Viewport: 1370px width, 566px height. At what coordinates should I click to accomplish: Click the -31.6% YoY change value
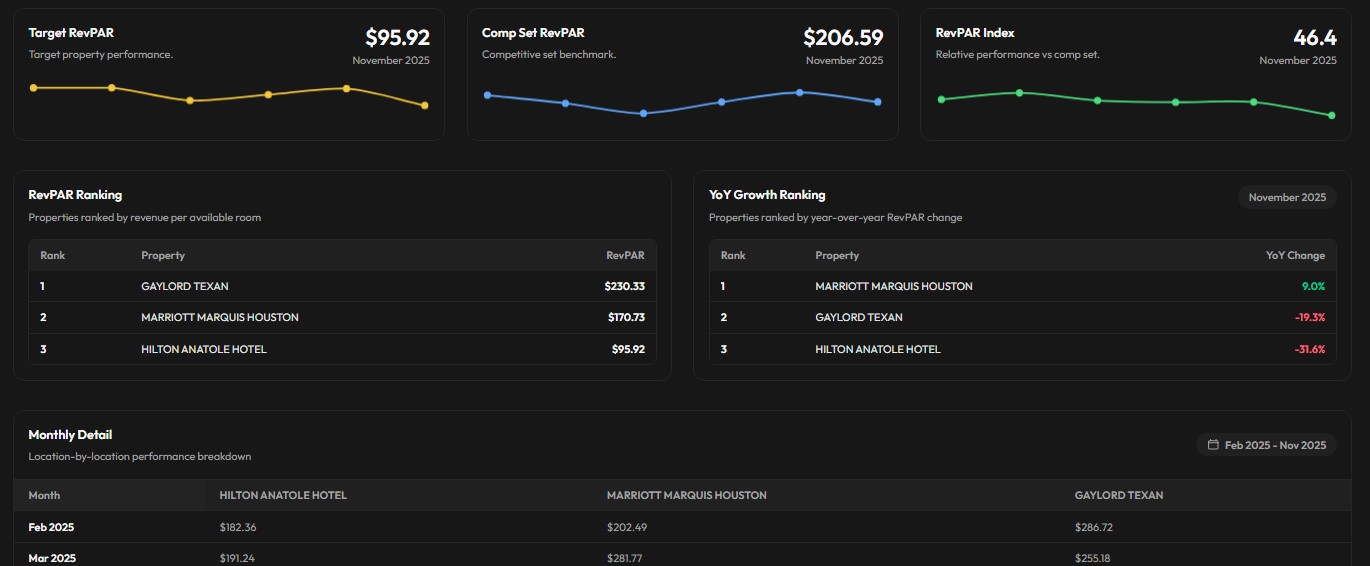pos(1309,349)
